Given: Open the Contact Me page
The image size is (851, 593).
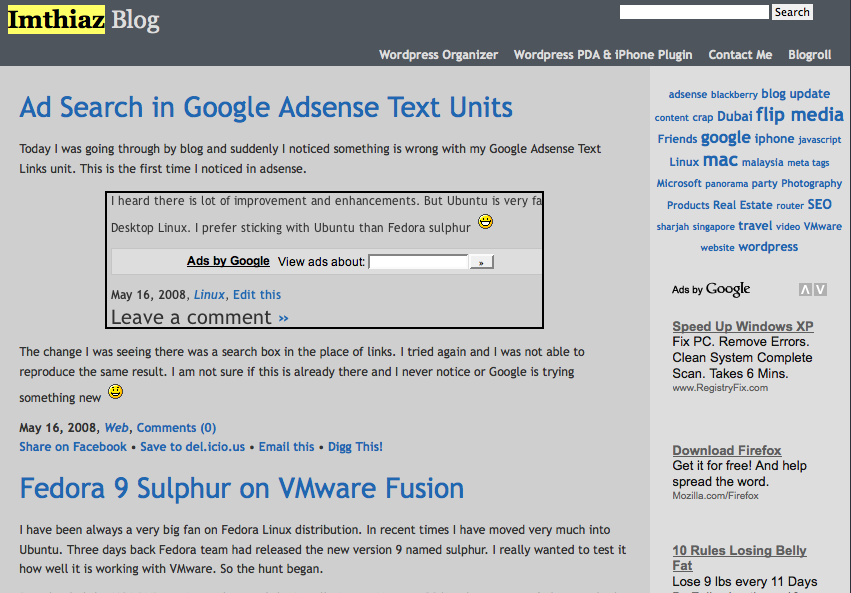Looking at the screenshot, I should pyautogui.click(x=740, y=55).
